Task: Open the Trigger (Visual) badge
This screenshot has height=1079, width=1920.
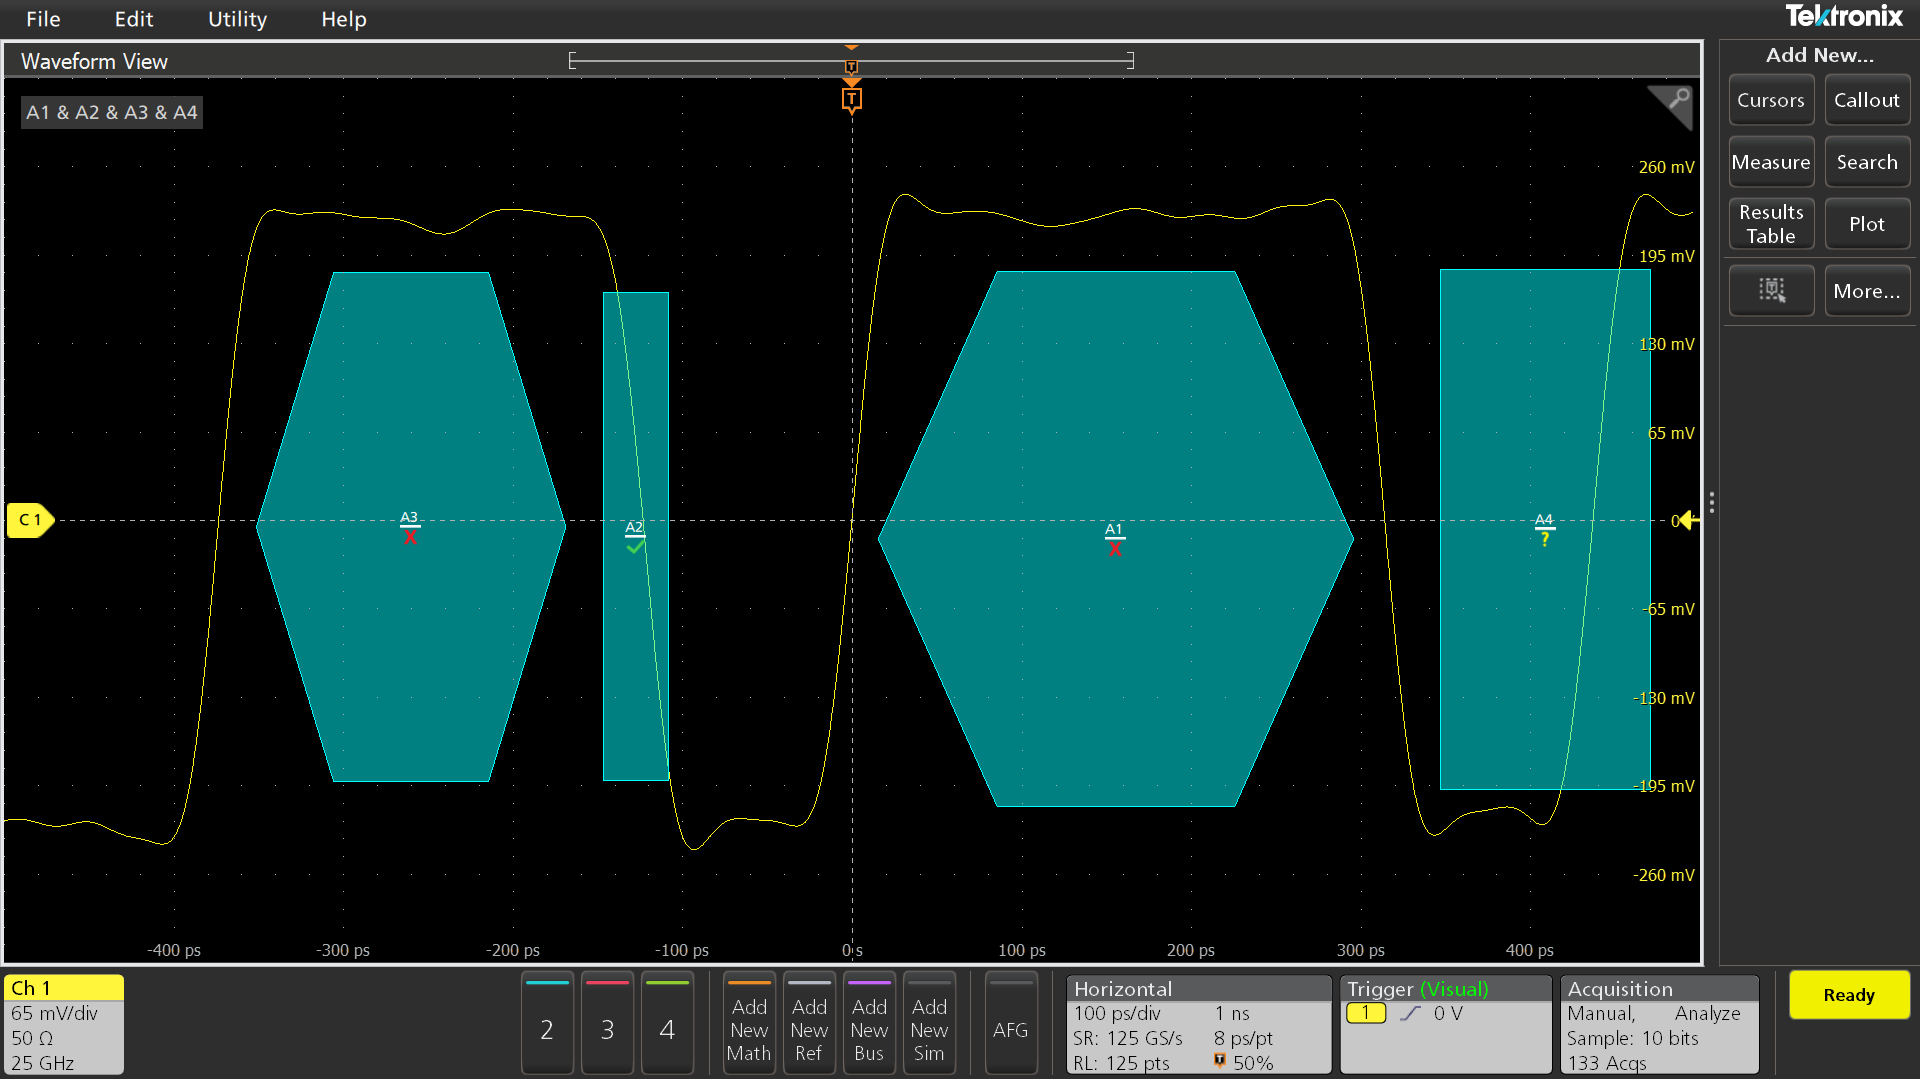Action: point(1446,1024)
